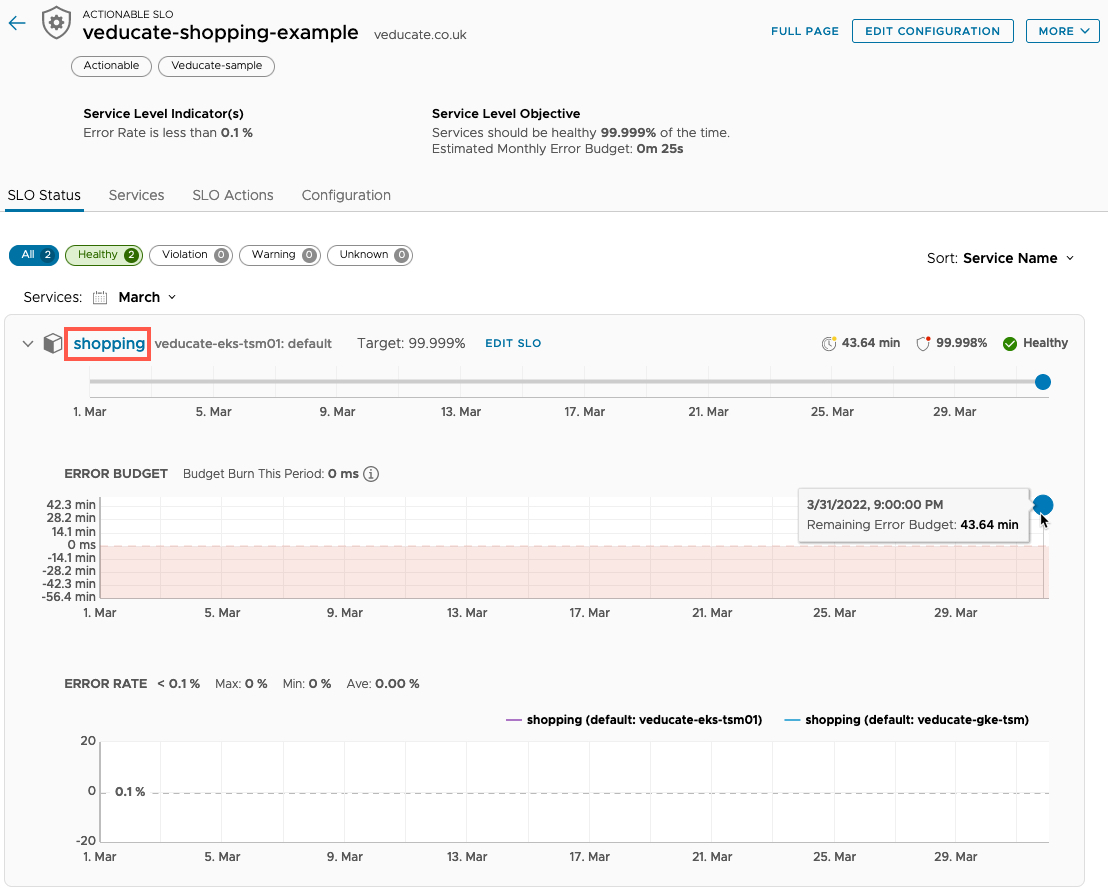This screenshot has width=1108, height=892.
Task: Open the shopping service link
Action: 109,344
